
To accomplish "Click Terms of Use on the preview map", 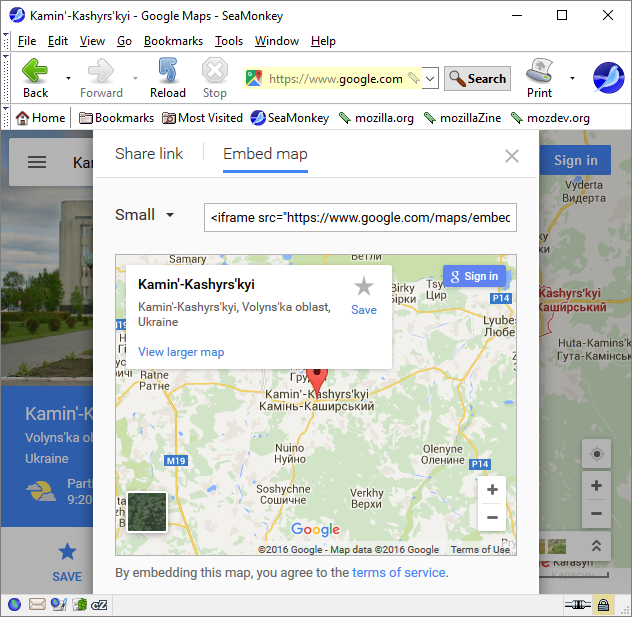I will (x=480, y=549).
